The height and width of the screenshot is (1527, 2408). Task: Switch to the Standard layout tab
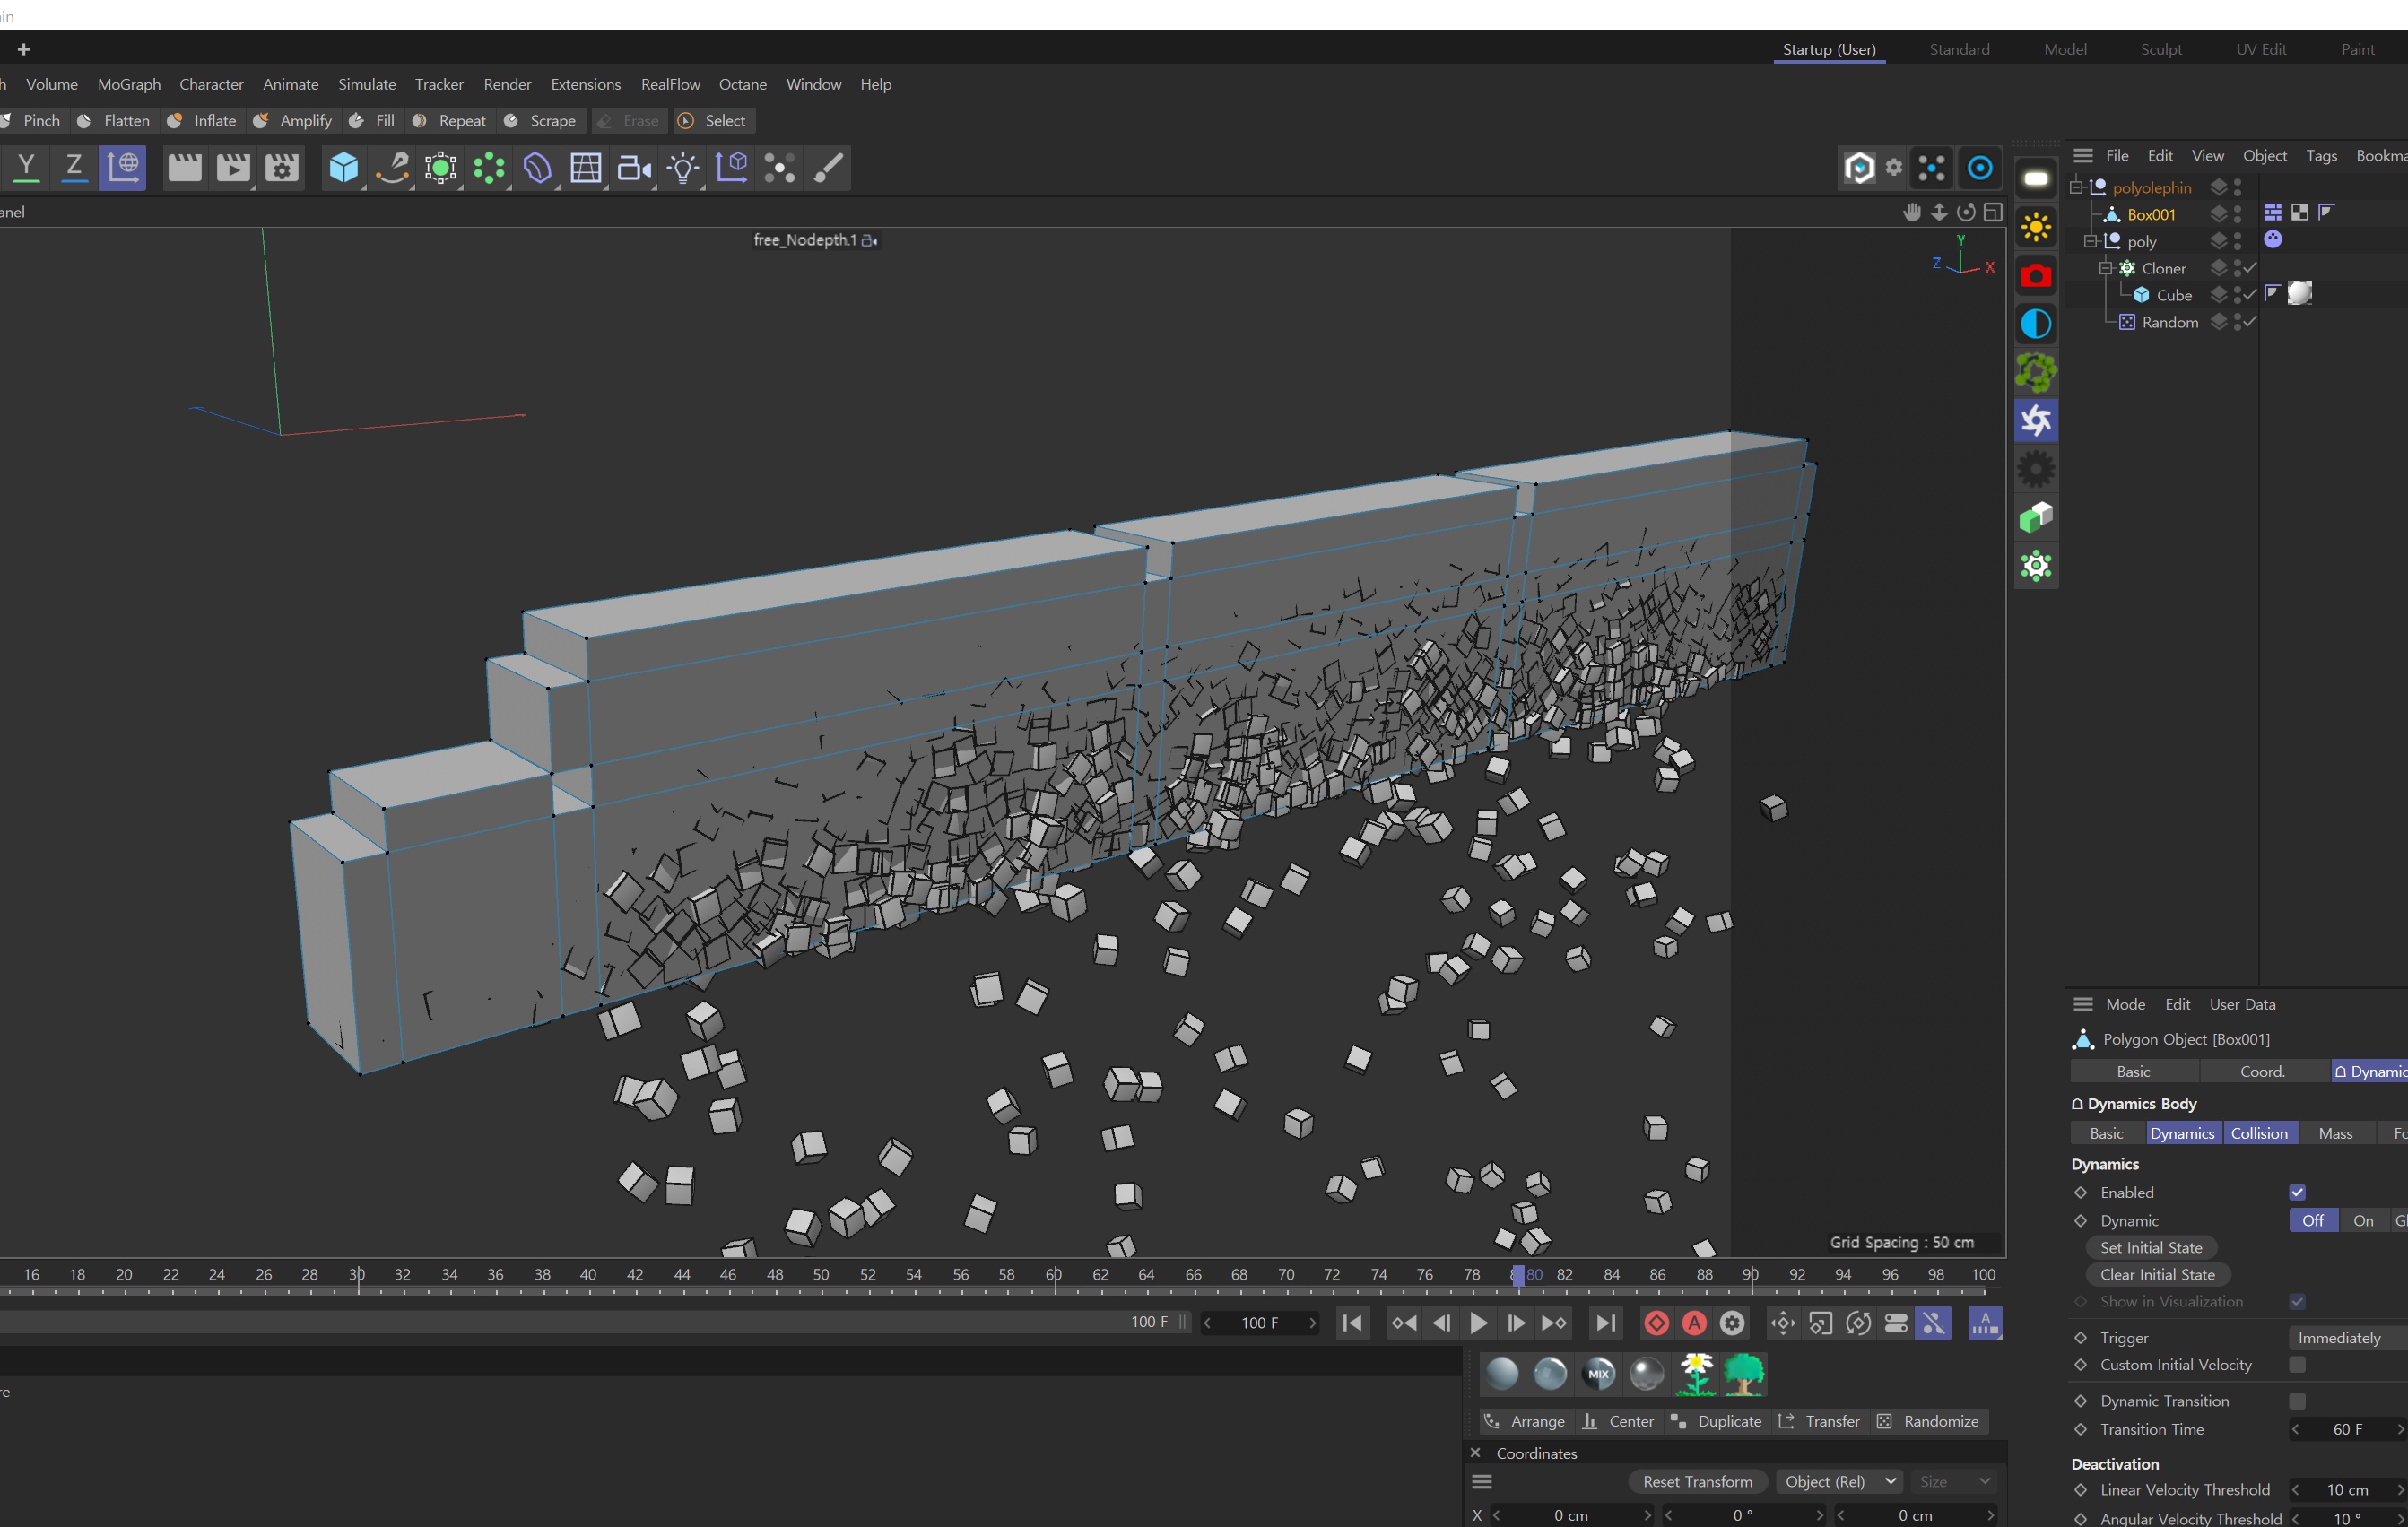(x=1959, y=49)
